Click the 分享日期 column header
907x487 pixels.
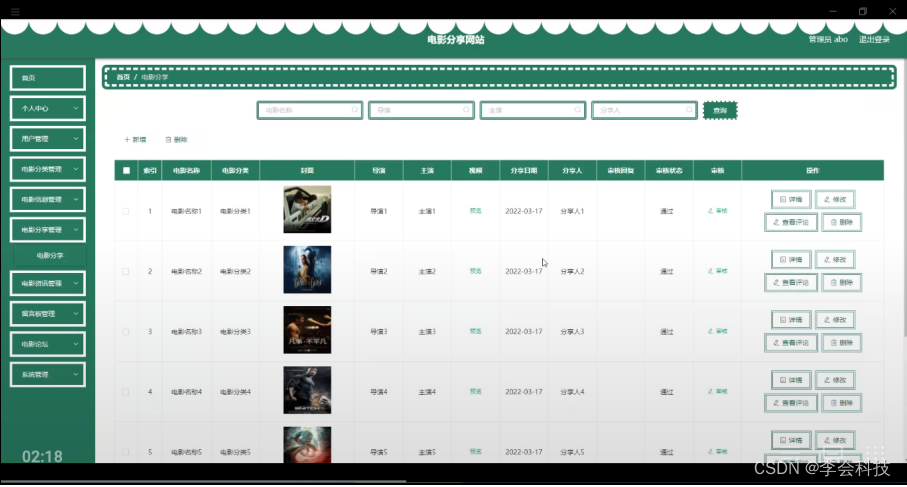[523, 171]
